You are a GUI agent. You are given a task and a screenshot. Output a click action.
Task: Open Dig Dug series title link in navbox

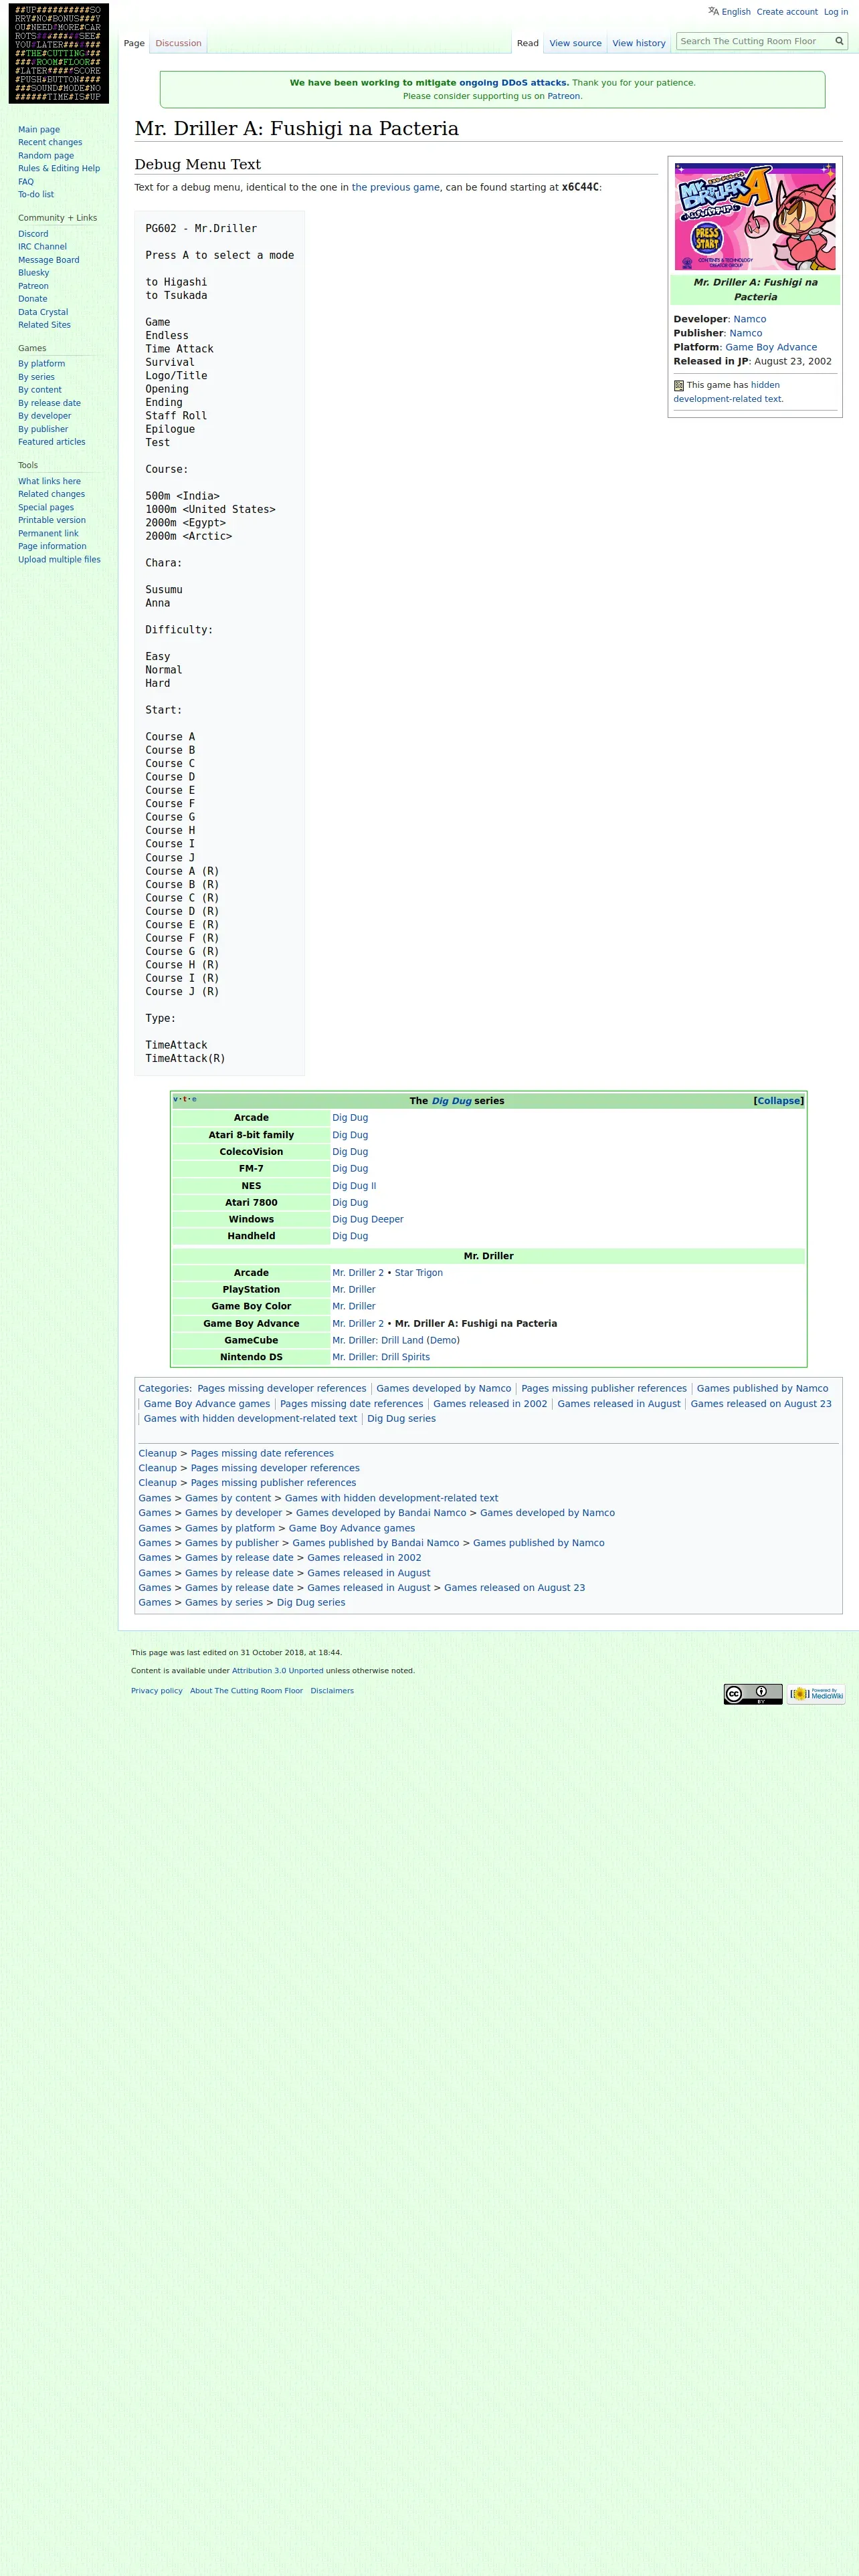[452, 1101]
